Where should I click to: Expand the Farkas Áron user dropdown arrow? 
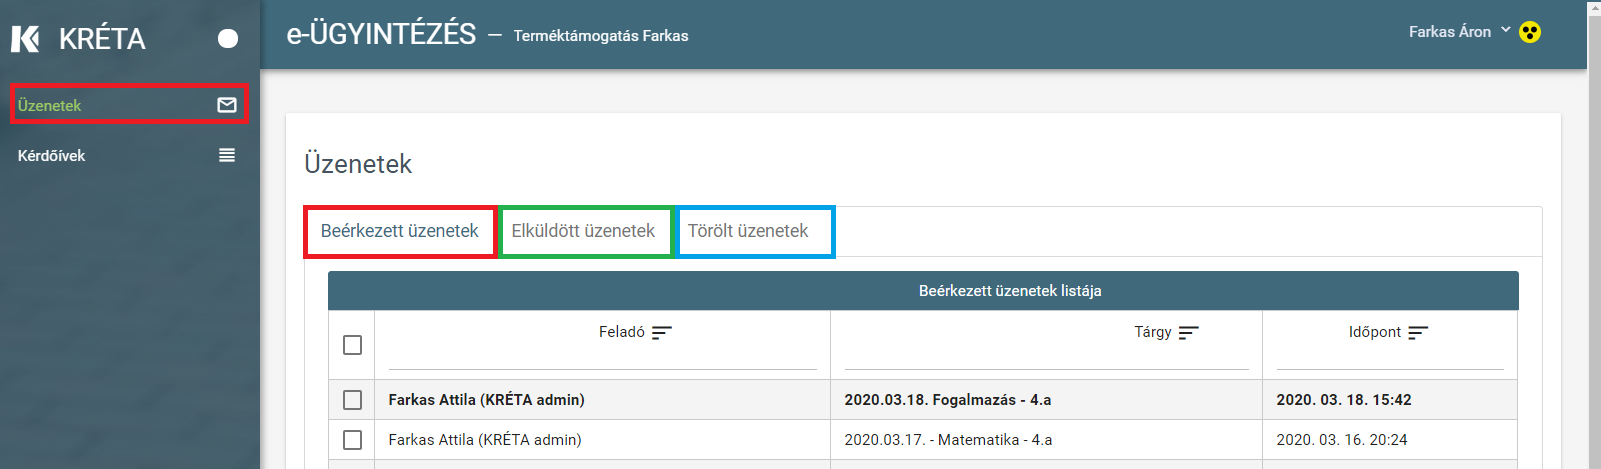click(x=1506, y=31)
